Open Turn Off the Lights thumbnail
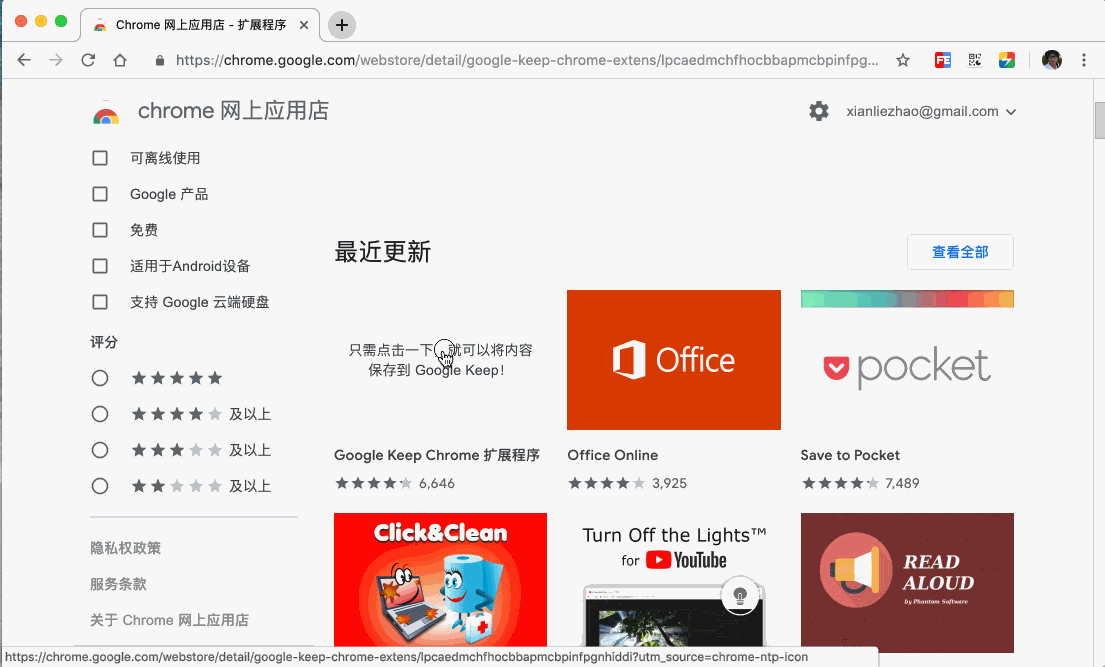Image resolution: width=1105 pixels, height=667 pixels. [674, 580]
